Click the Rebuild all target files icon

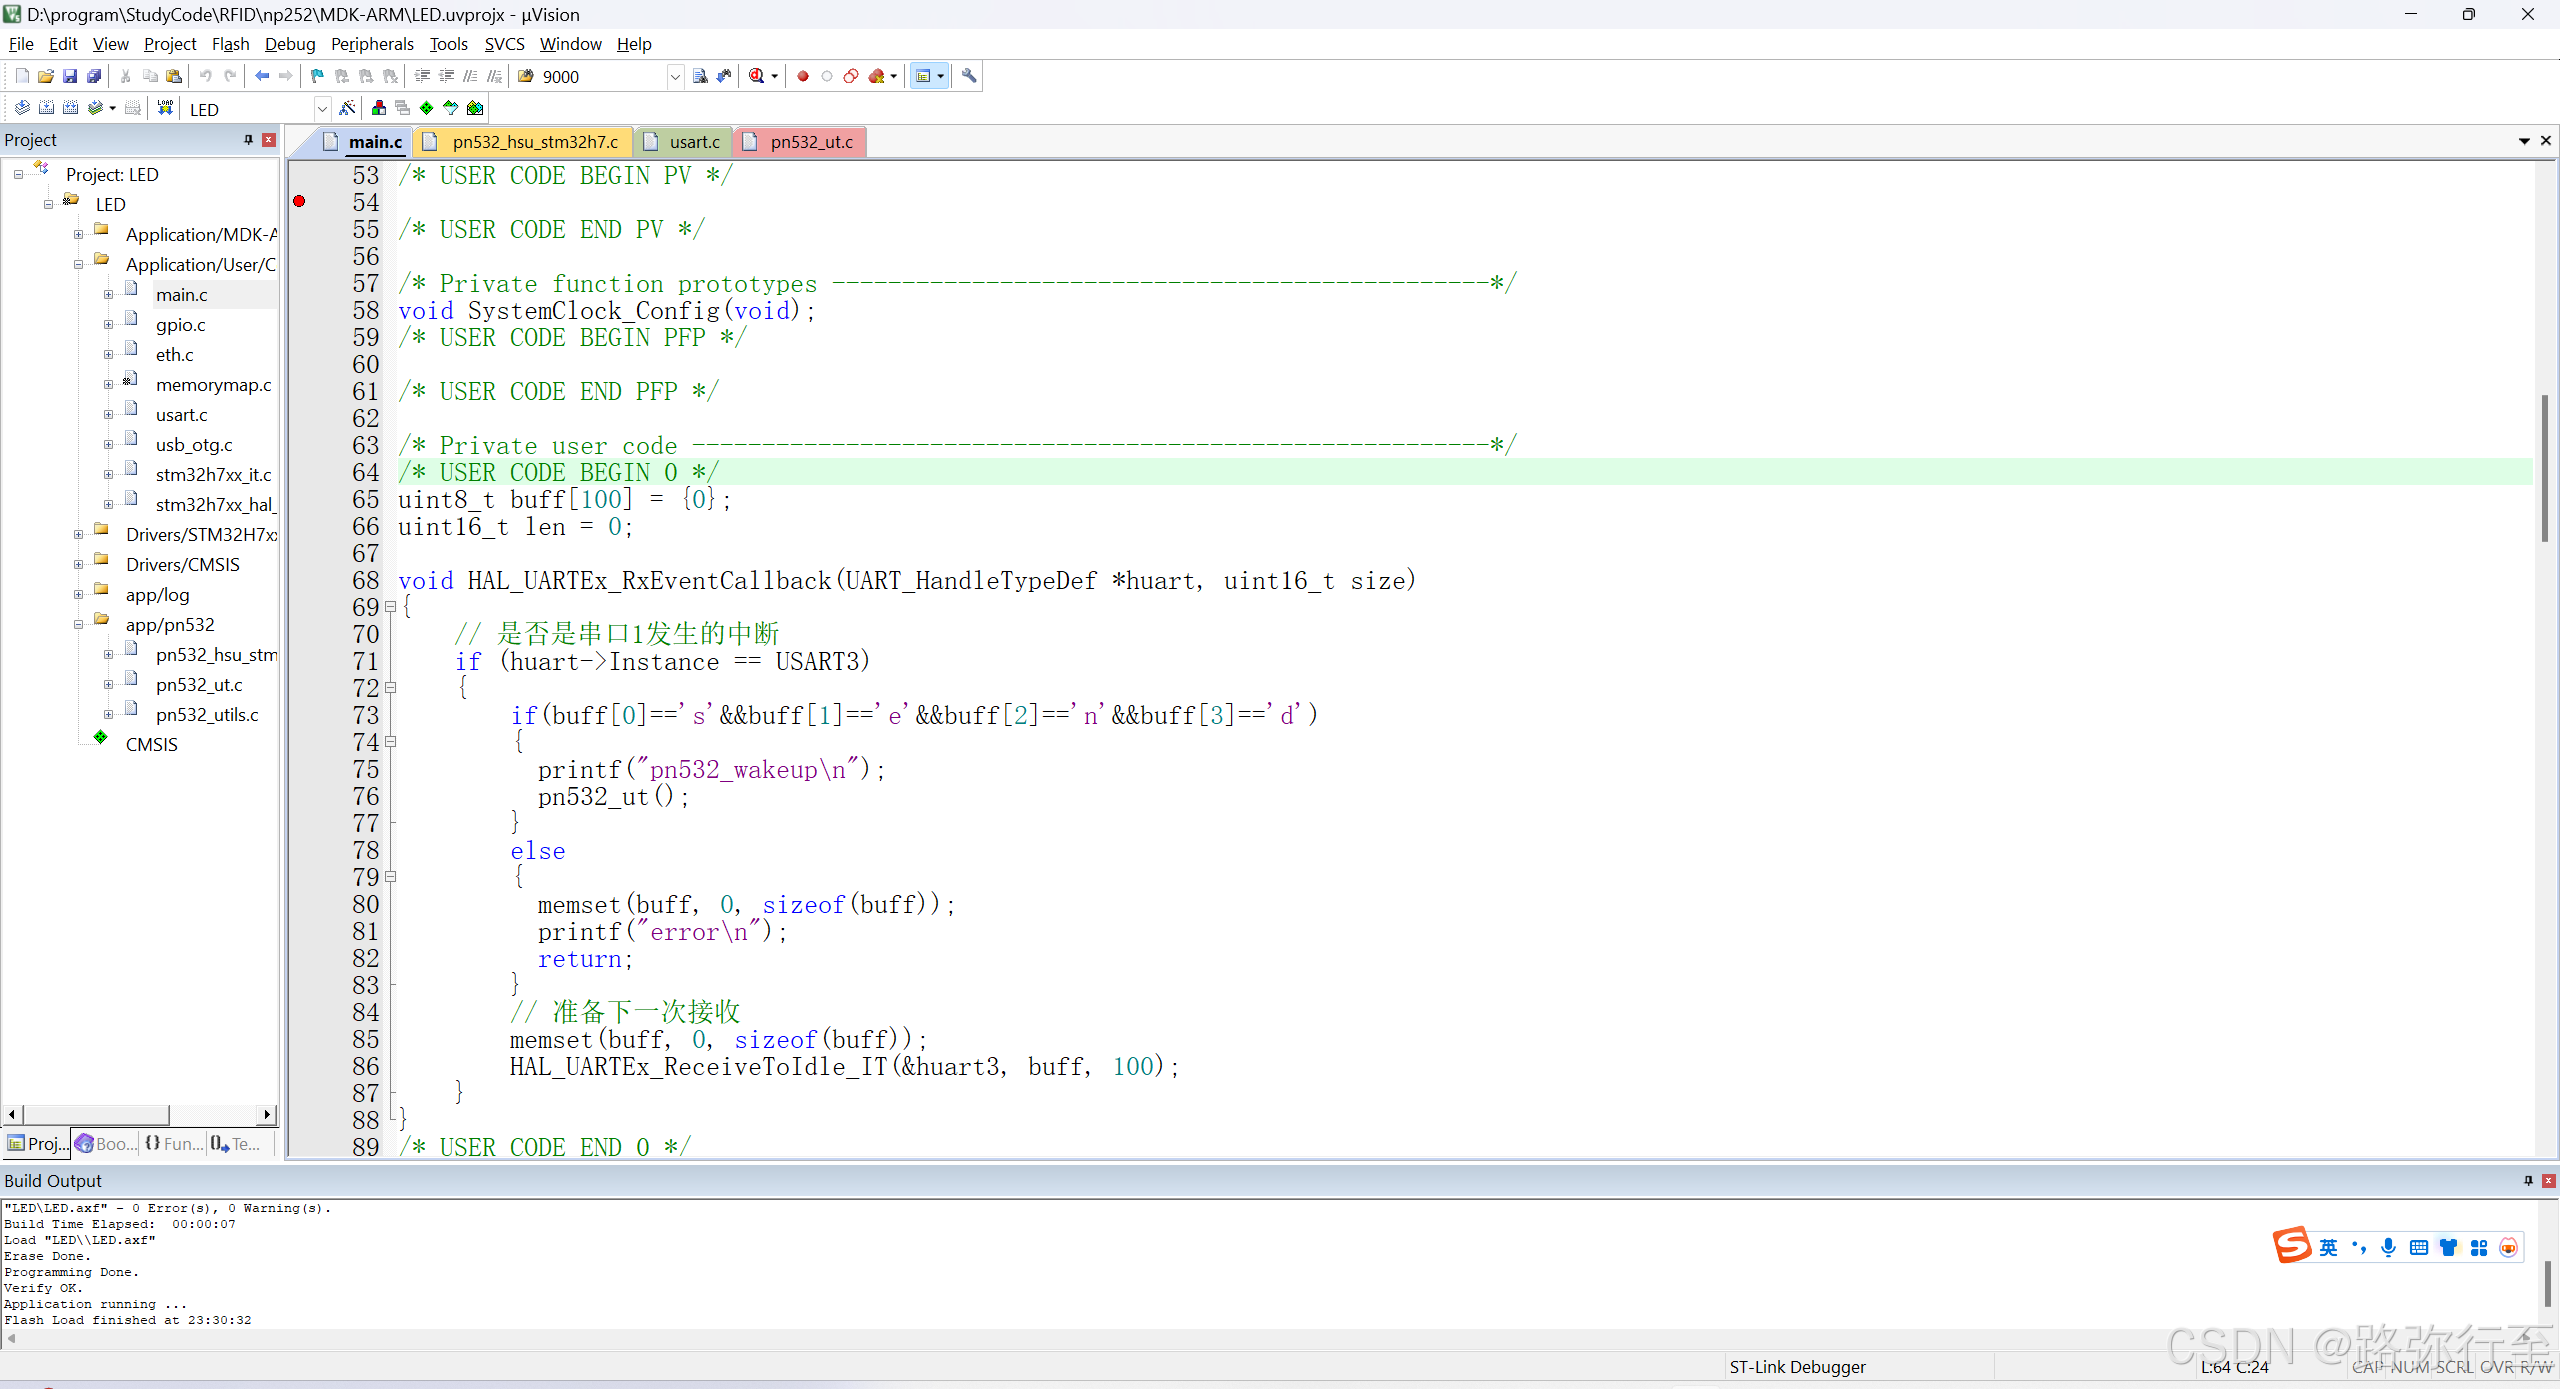70,108
